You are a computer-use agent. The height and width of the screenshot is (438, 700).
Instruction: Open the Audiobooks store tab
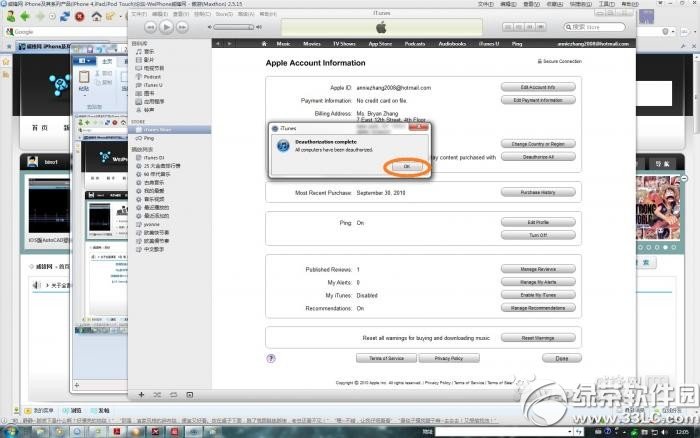[x=452, y=44]
